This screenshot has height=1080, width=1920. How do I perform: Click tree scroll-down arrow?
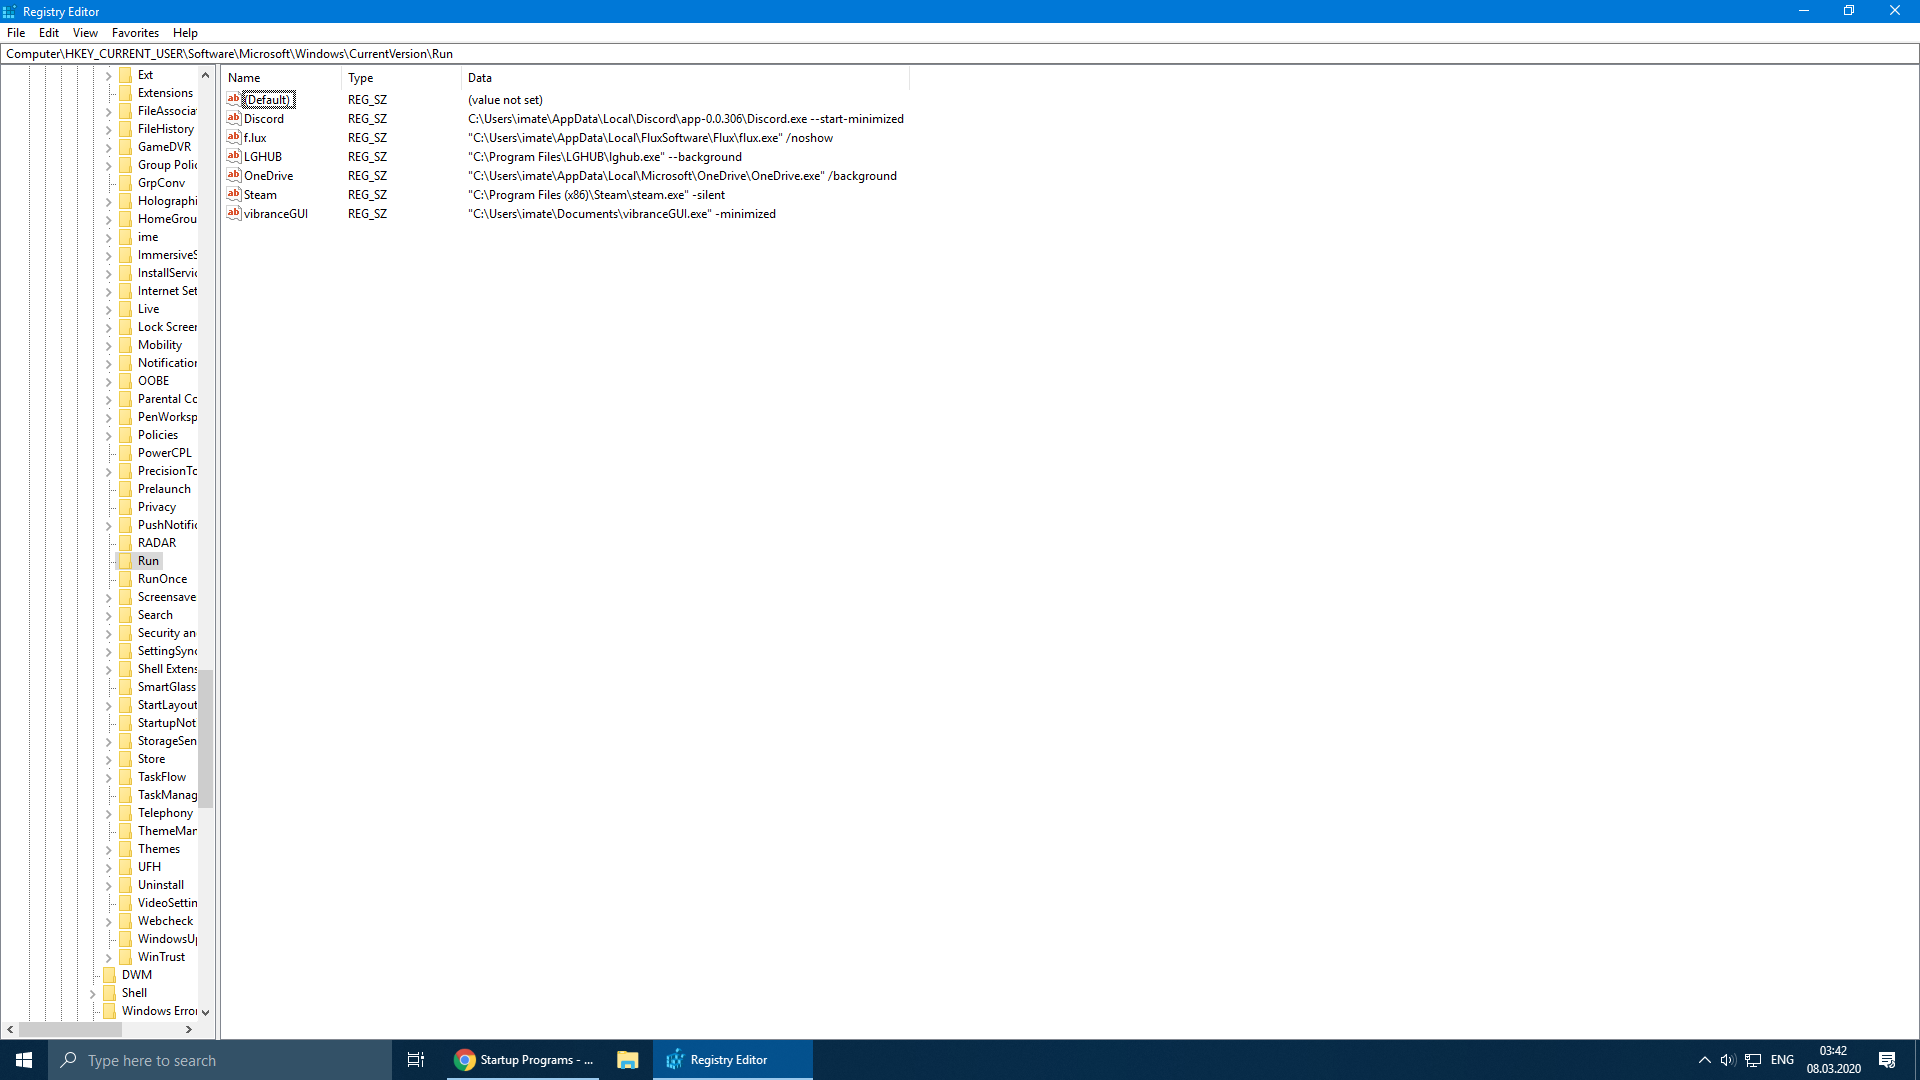[x=205, y=1012]
